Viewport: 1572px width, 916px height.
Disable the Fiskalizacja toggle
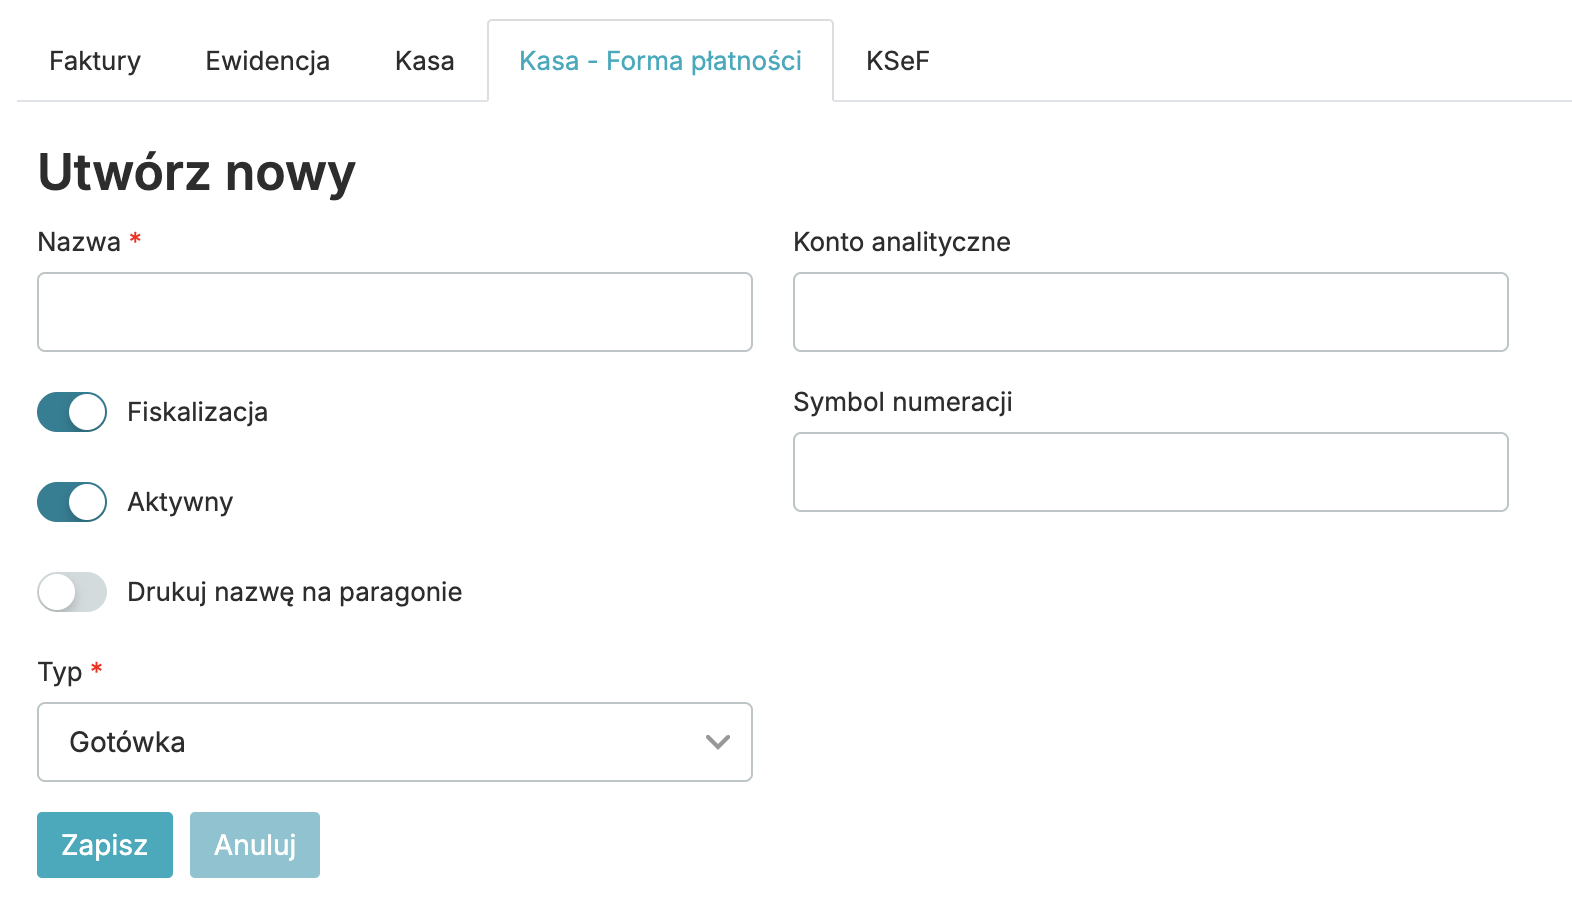(x=72, y=412)
